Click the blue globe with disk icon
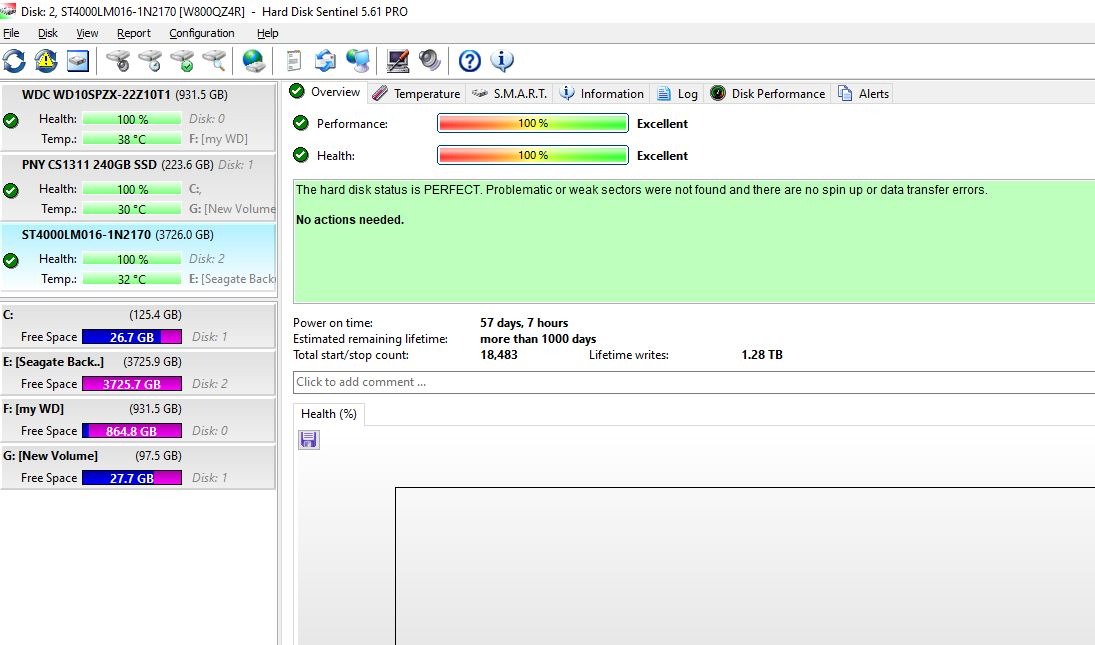The width and height of the screenshot is (1095, 645). point(255,61)
